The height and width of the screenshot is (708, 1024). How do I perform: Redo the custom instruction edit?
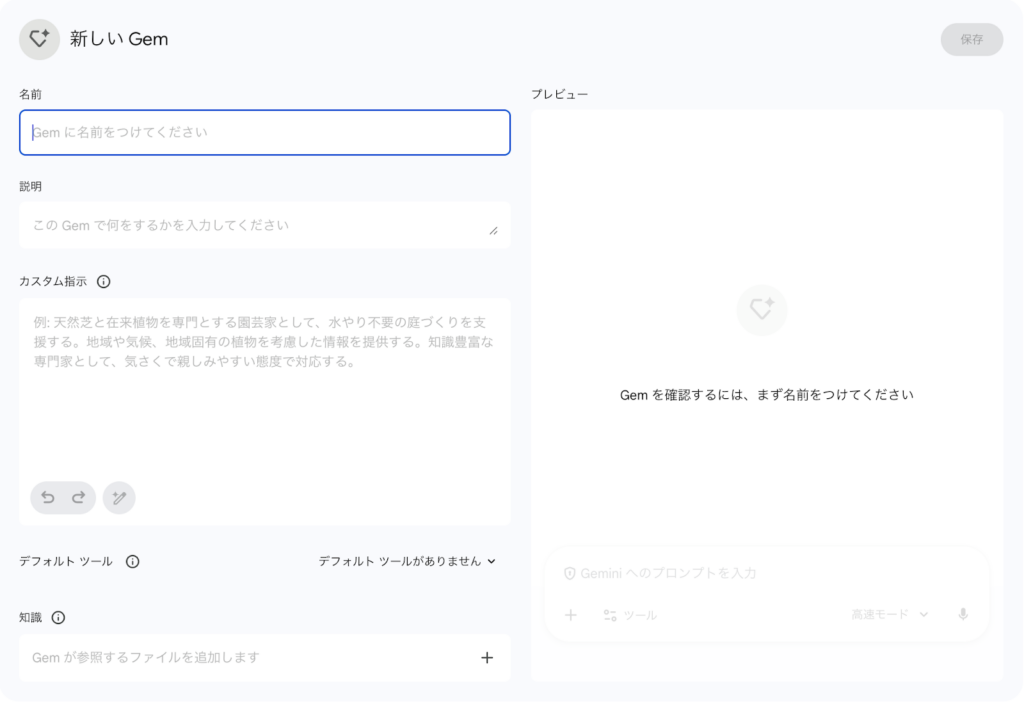click(x=78, y=497)
